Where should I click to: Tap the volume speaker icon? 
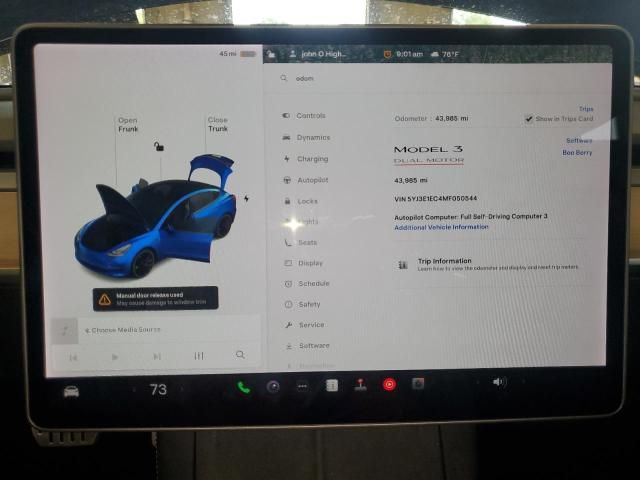click(498, 382)
